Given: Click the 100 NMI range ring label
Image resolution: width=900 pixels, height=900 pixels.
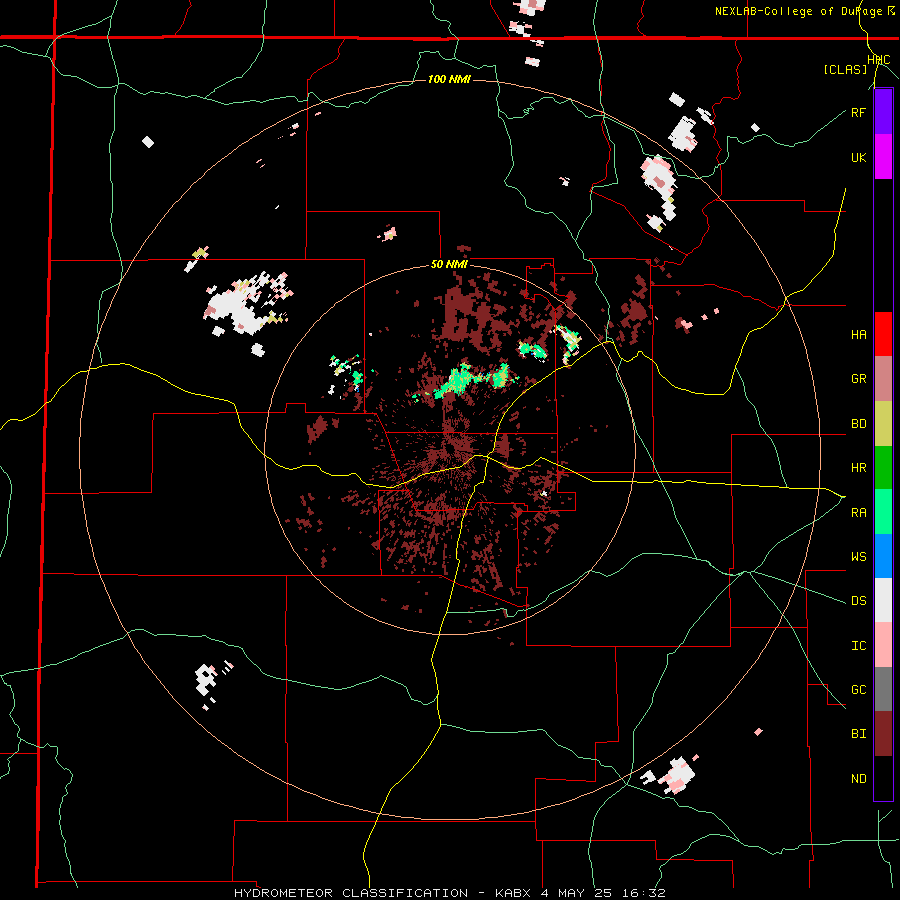Looking at the screenshot, I should tap(449, 79).
